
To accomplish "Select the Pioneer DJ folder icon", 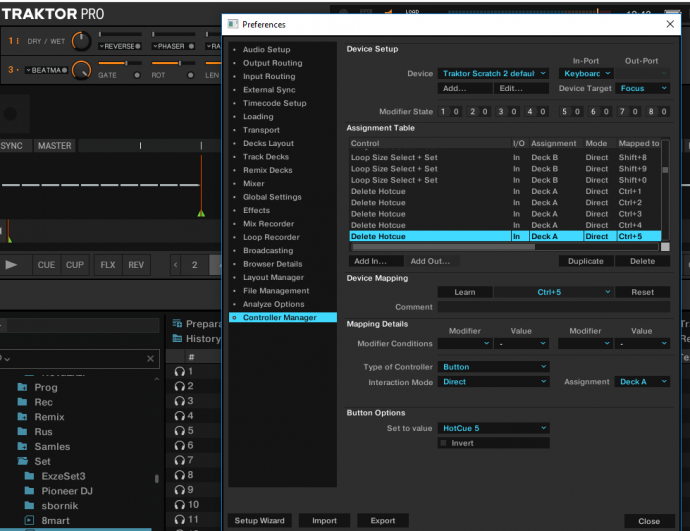I will pyautogui.click(x=29, y=491).
